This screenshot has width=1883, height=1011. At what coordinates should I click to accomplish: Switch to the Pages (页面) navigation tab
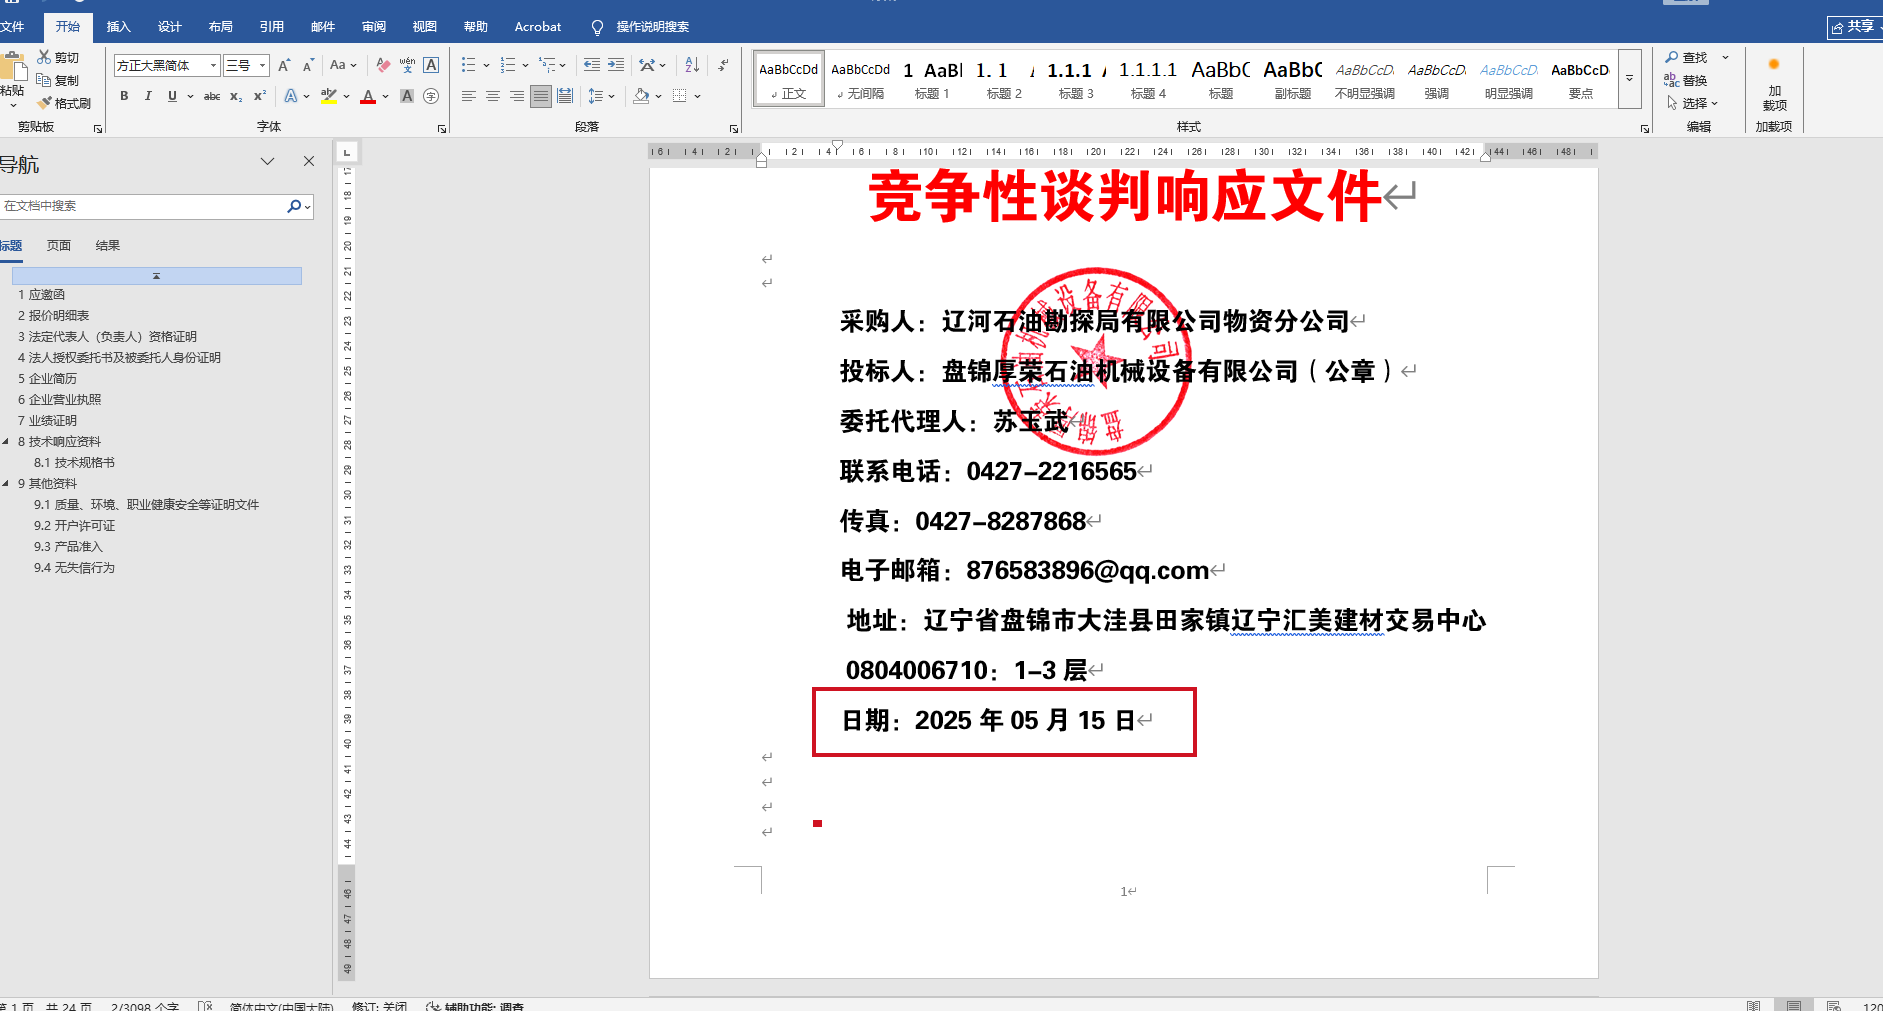tap(59, 246)
